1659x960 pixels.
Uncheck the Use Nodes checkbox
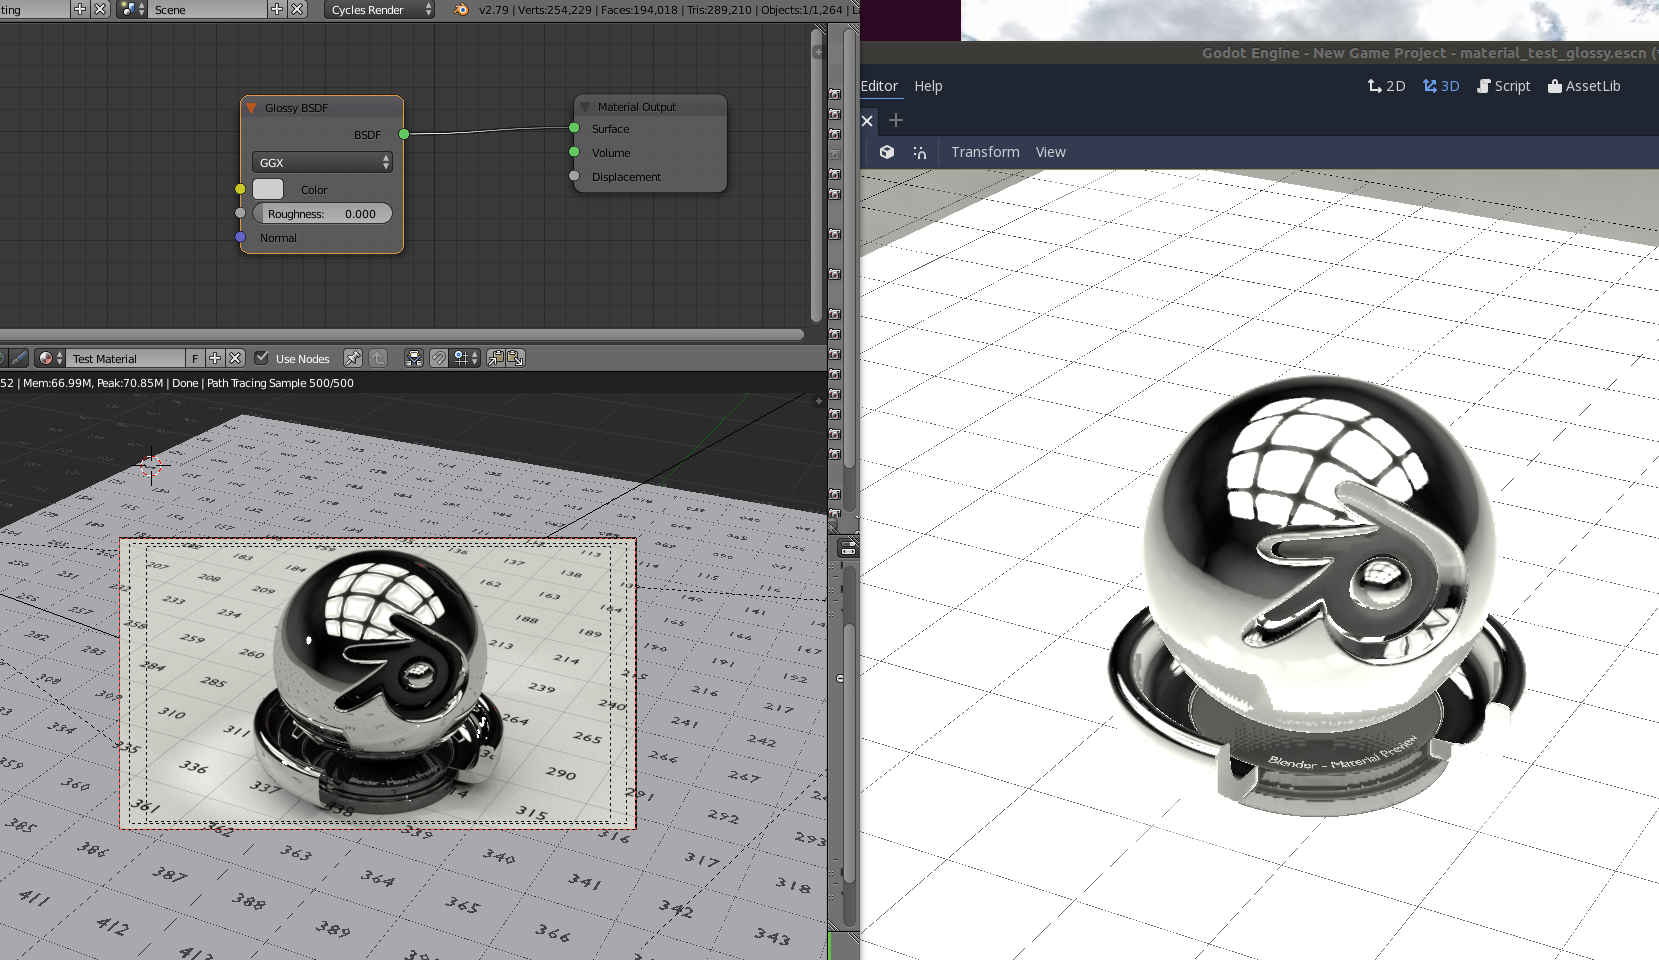pyautogui.click(x=262, y=358)
